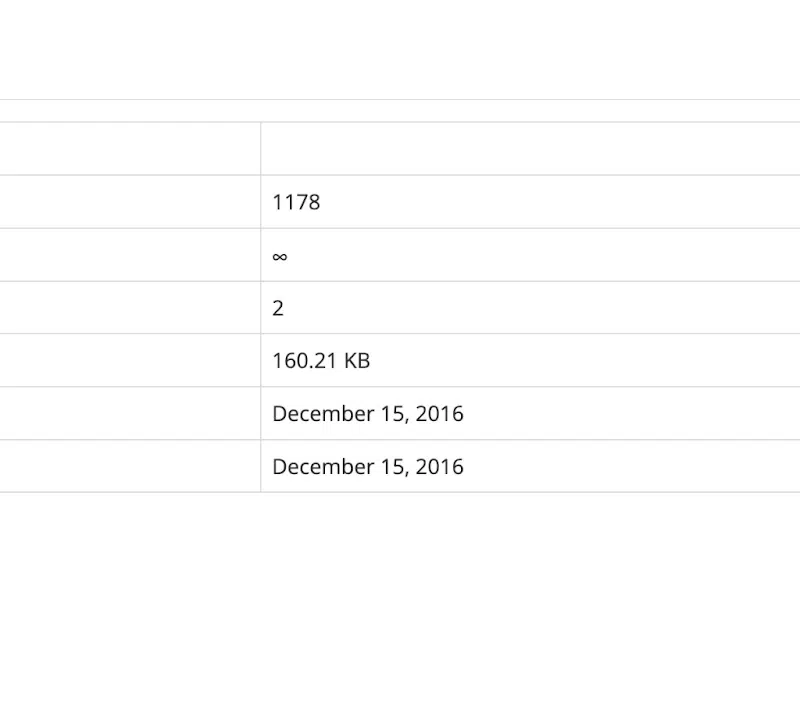Select the infinity symbol cell
800x728 pixels.
[279, 256]
